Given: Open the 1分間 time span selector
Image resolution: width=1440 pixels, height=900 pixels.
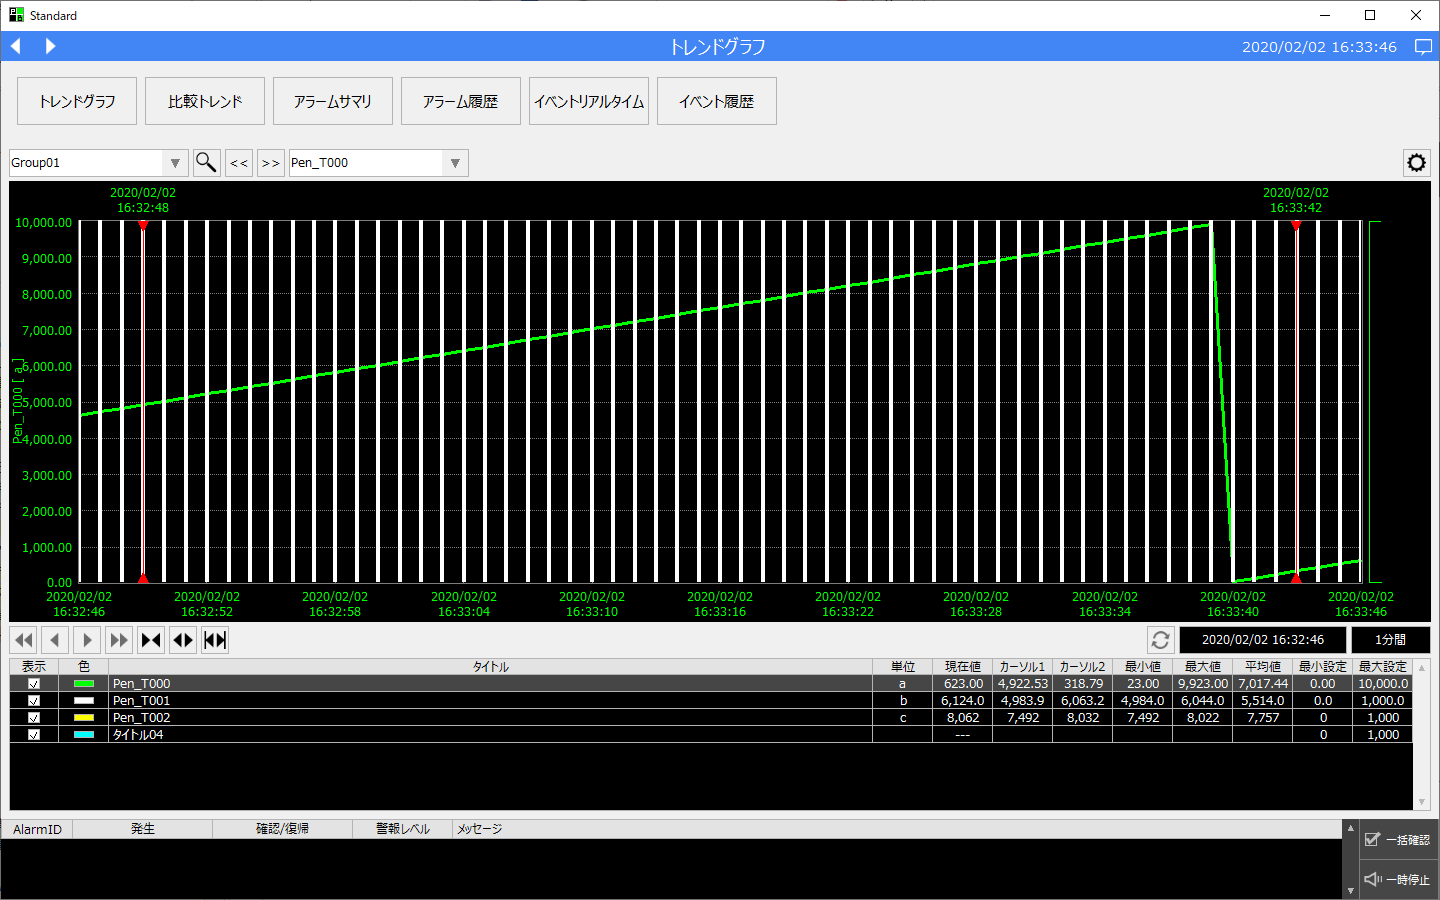Looking at the screenshot, I should click(1390, 640).
